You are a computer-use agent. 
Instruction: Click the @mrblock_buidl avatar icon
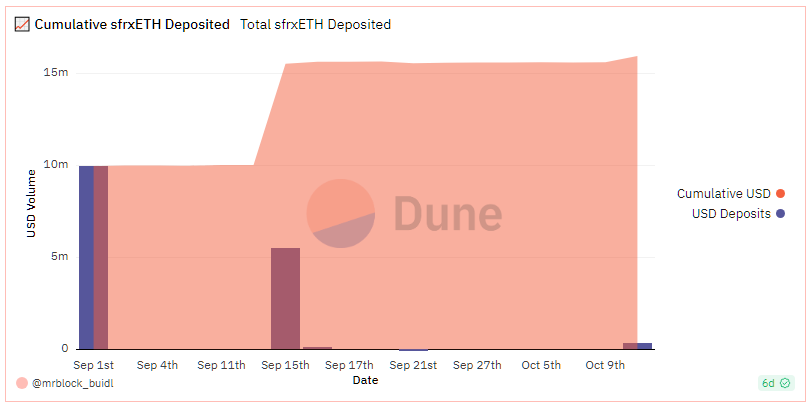coord(22,383)
